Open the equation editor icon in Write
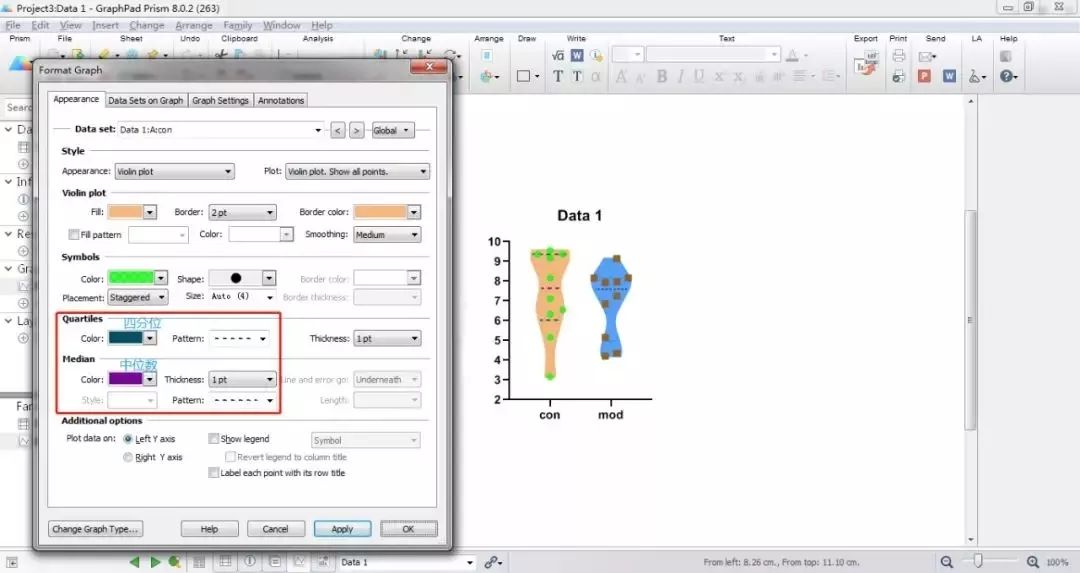Image resolution: width=1080 pixels, height=573 pixels. [558, 56]
